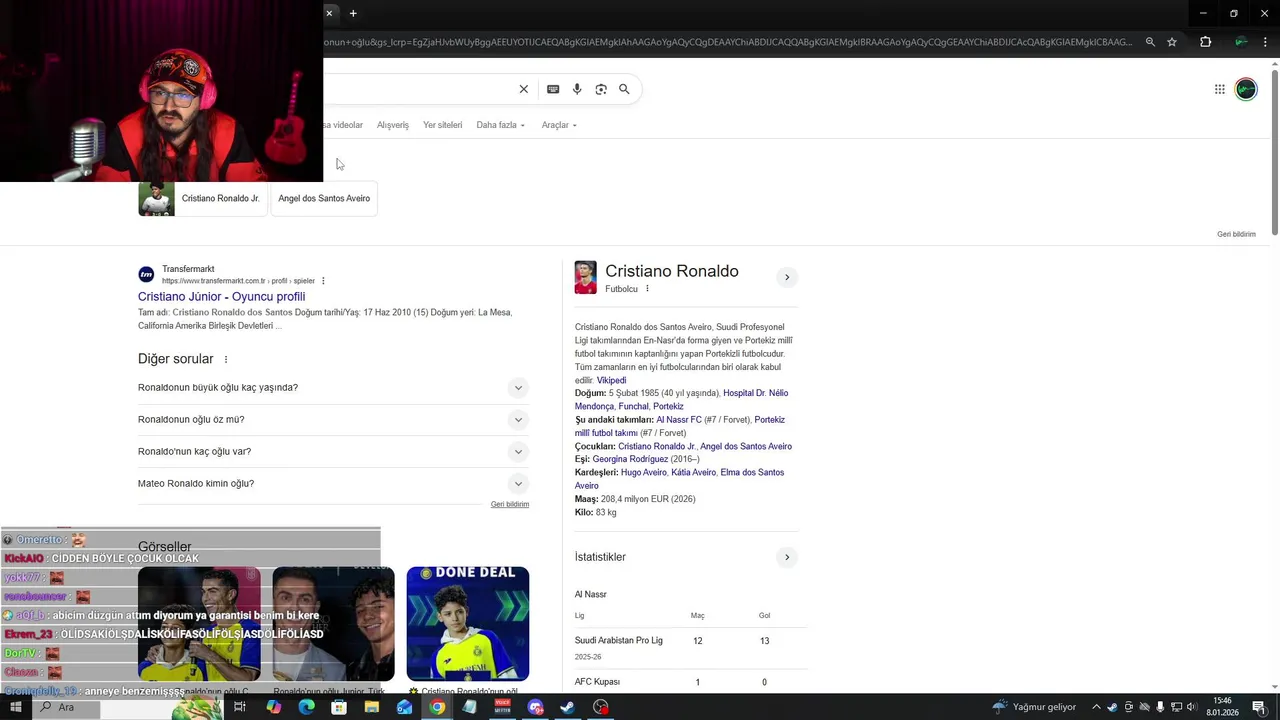This screenshot has width=1280, height=720.
Task: Open the Araçlar dropdown
Action: coord(559,125)
